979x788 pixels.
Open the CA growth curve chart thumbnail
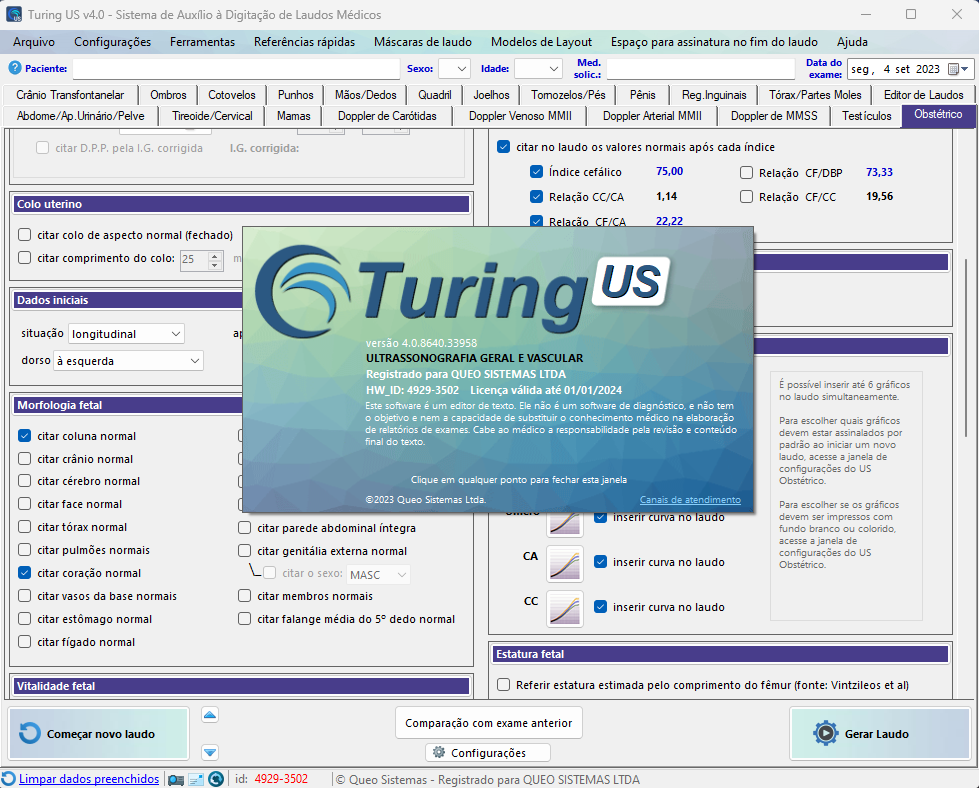tap(565, 564)
